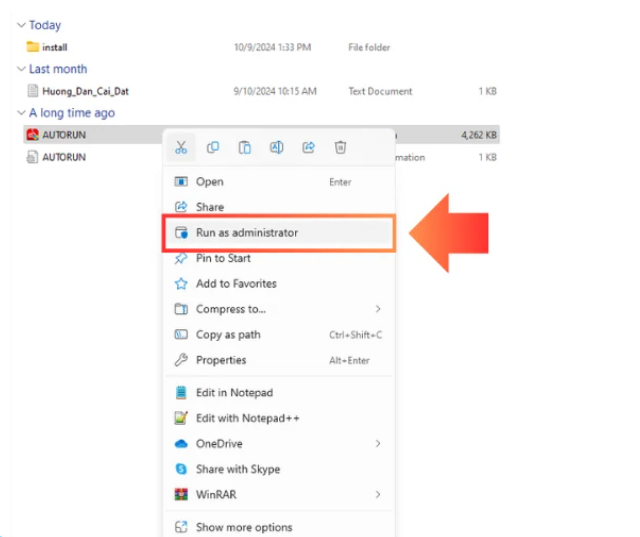The height and width of the screenshot is (537, 640).
Task: Select the red AUTORUN application icon
Action: [33, 134]
